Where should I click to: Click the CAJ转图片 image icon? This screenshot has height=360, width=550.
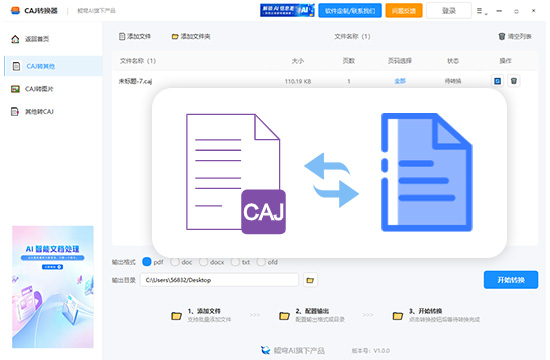click(x=15, y=89)
